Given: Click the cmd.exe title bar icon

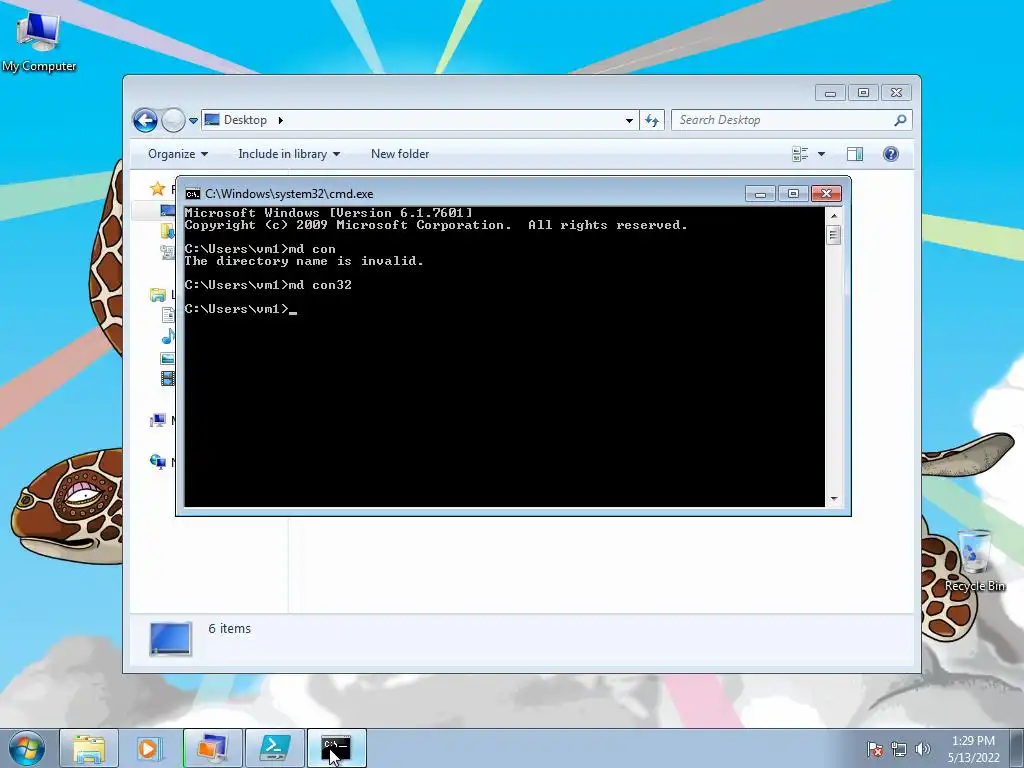Looking at the screenshot, I should click(x=193, y=194).
